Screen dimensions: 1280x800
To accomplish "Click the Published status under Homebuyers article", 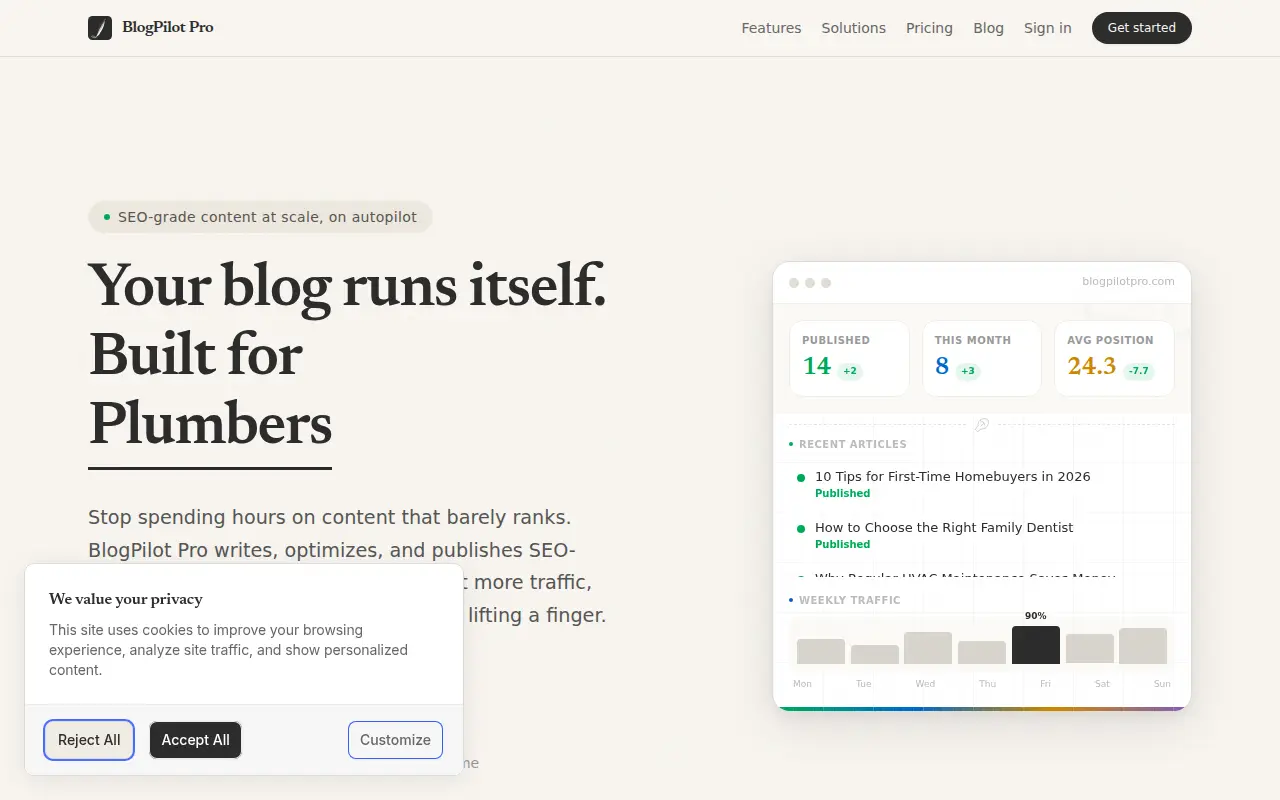I will pyautogui.click(x=842, y=494).
